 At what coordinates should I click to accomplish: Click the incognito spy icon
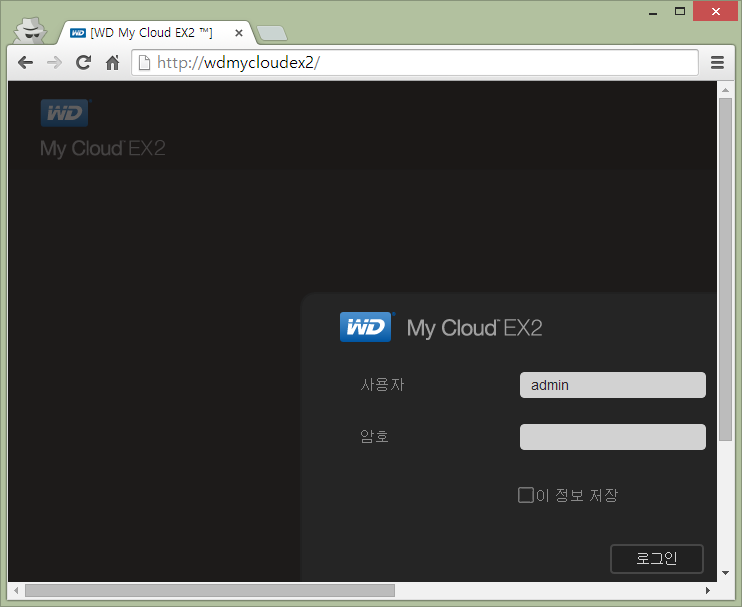tap(32, 30)
